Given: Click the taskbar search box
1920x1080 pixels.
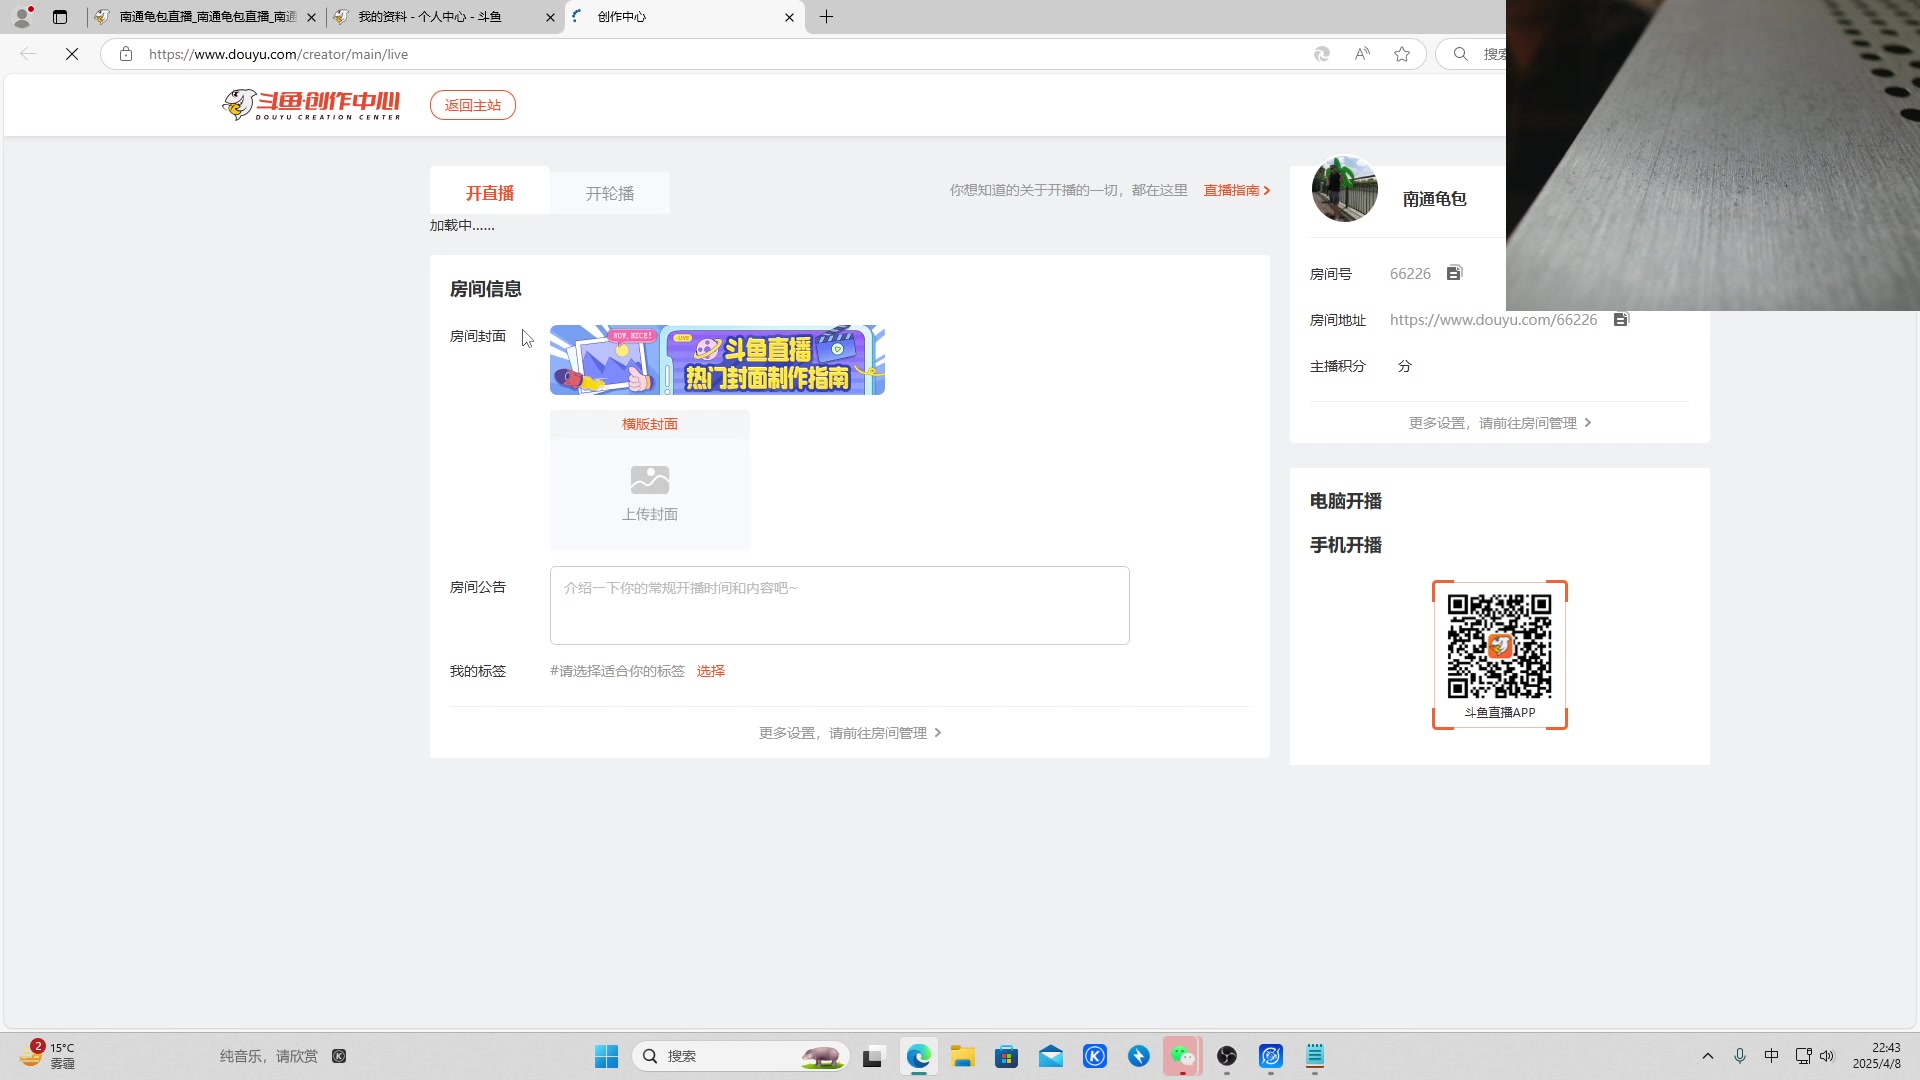Looking at the screenshot, I should (741, 1056).
